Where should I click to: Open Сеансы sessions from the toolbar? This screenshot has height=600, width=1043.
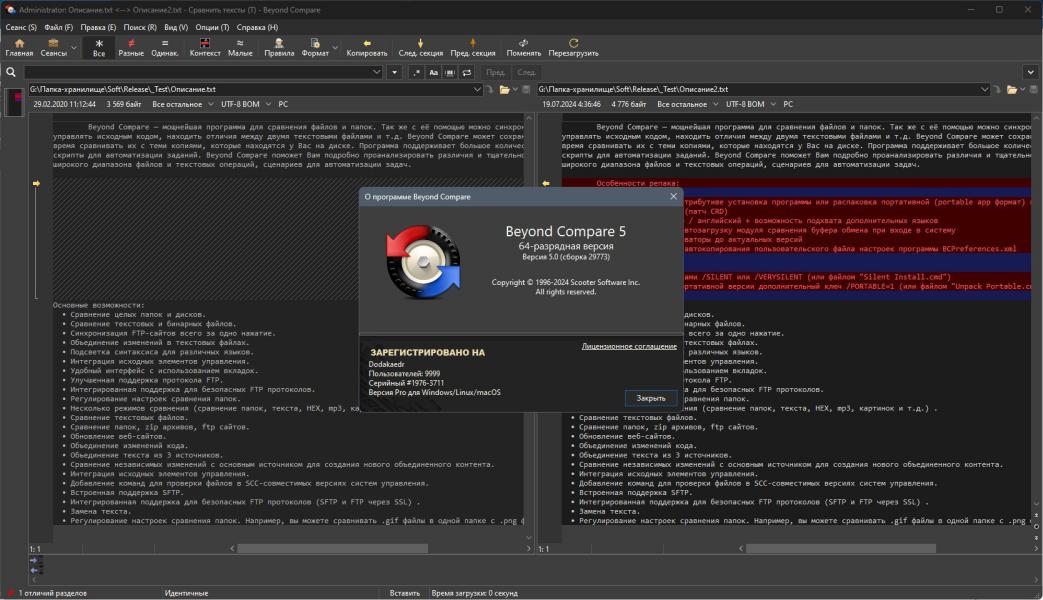coord(53,47)
